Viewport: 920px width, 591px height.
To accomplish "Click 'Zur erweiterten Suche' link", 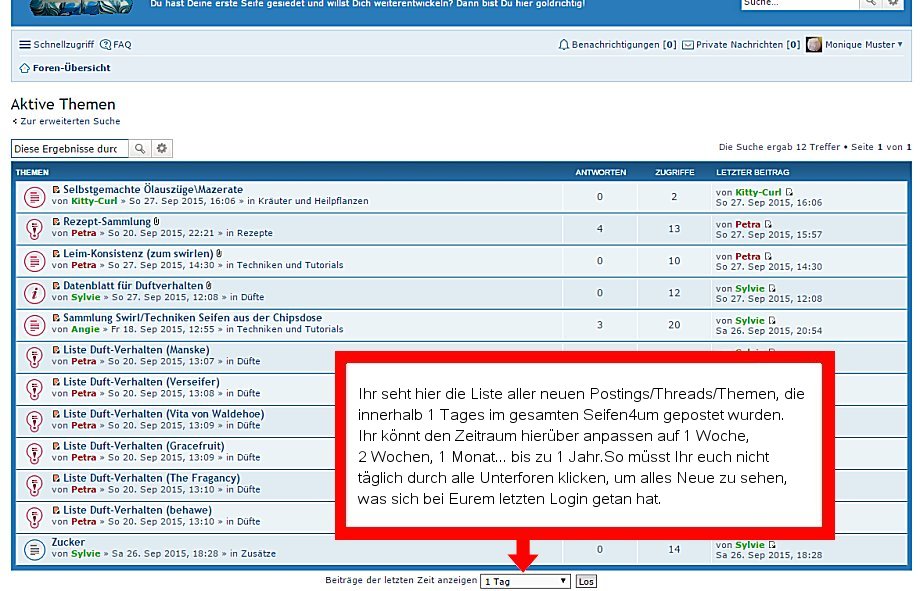I will (x=69, y=121).
